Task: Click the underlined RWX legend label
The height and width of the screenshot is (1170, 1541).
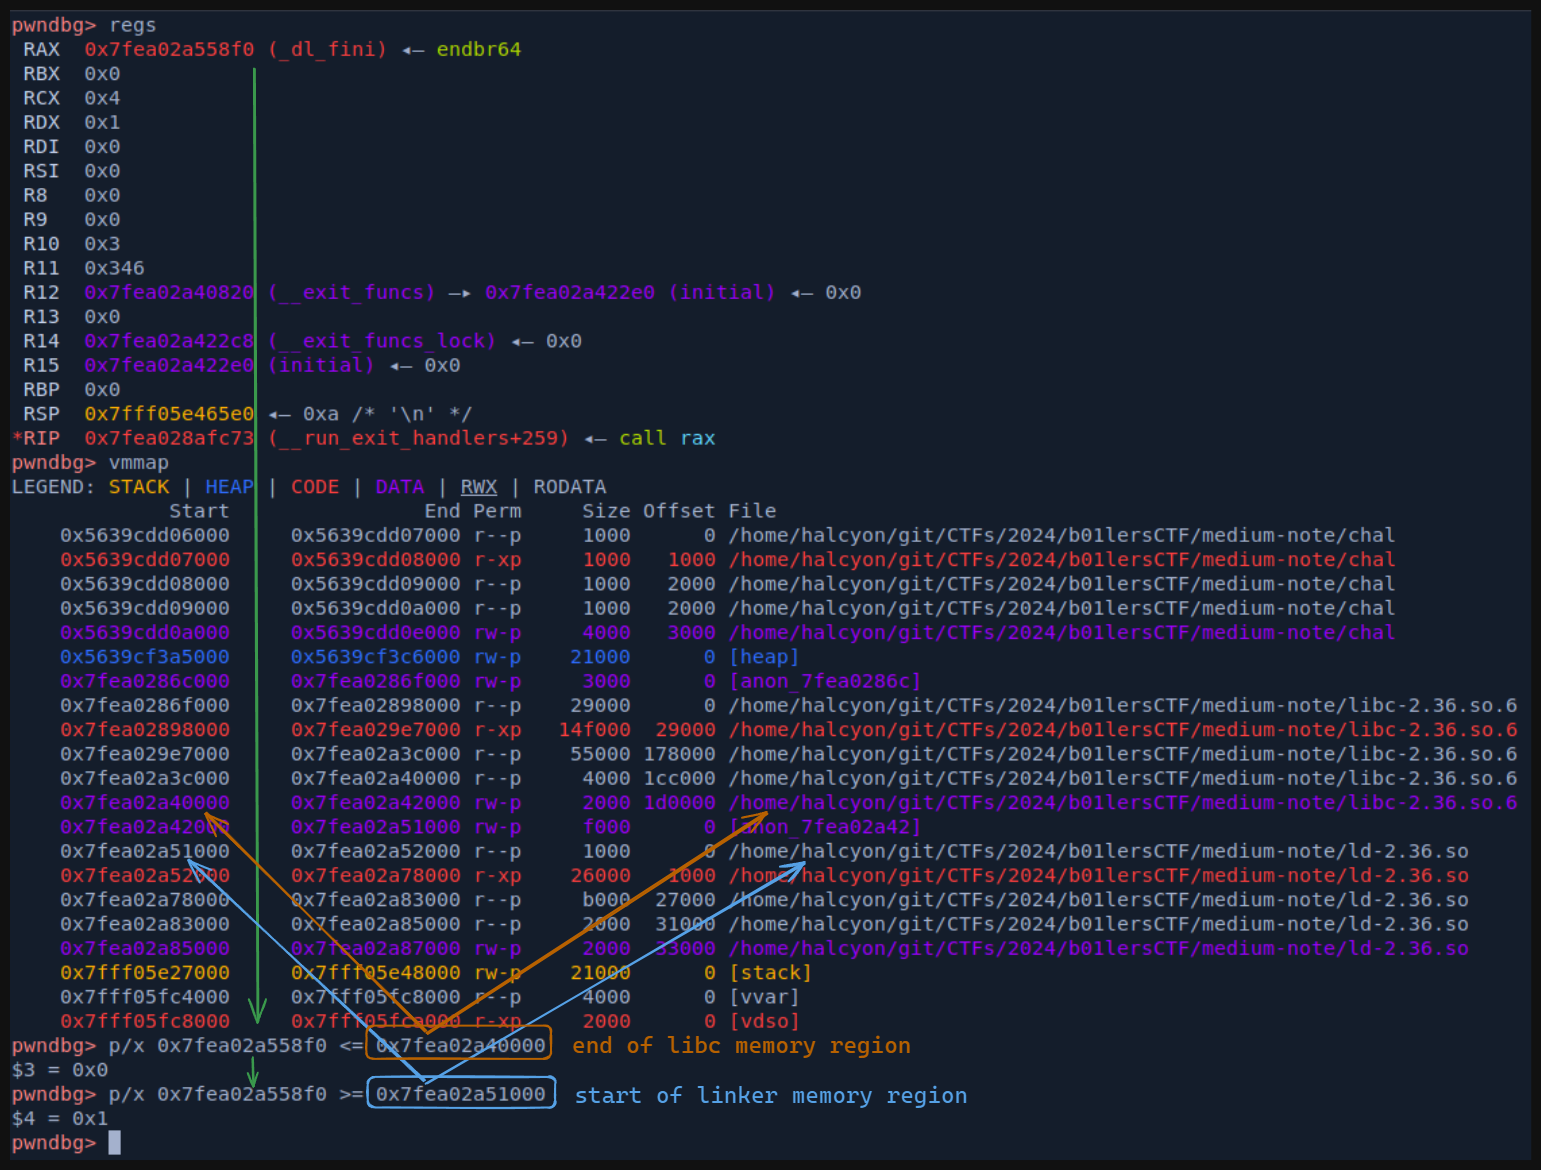Action: (478, 487)
